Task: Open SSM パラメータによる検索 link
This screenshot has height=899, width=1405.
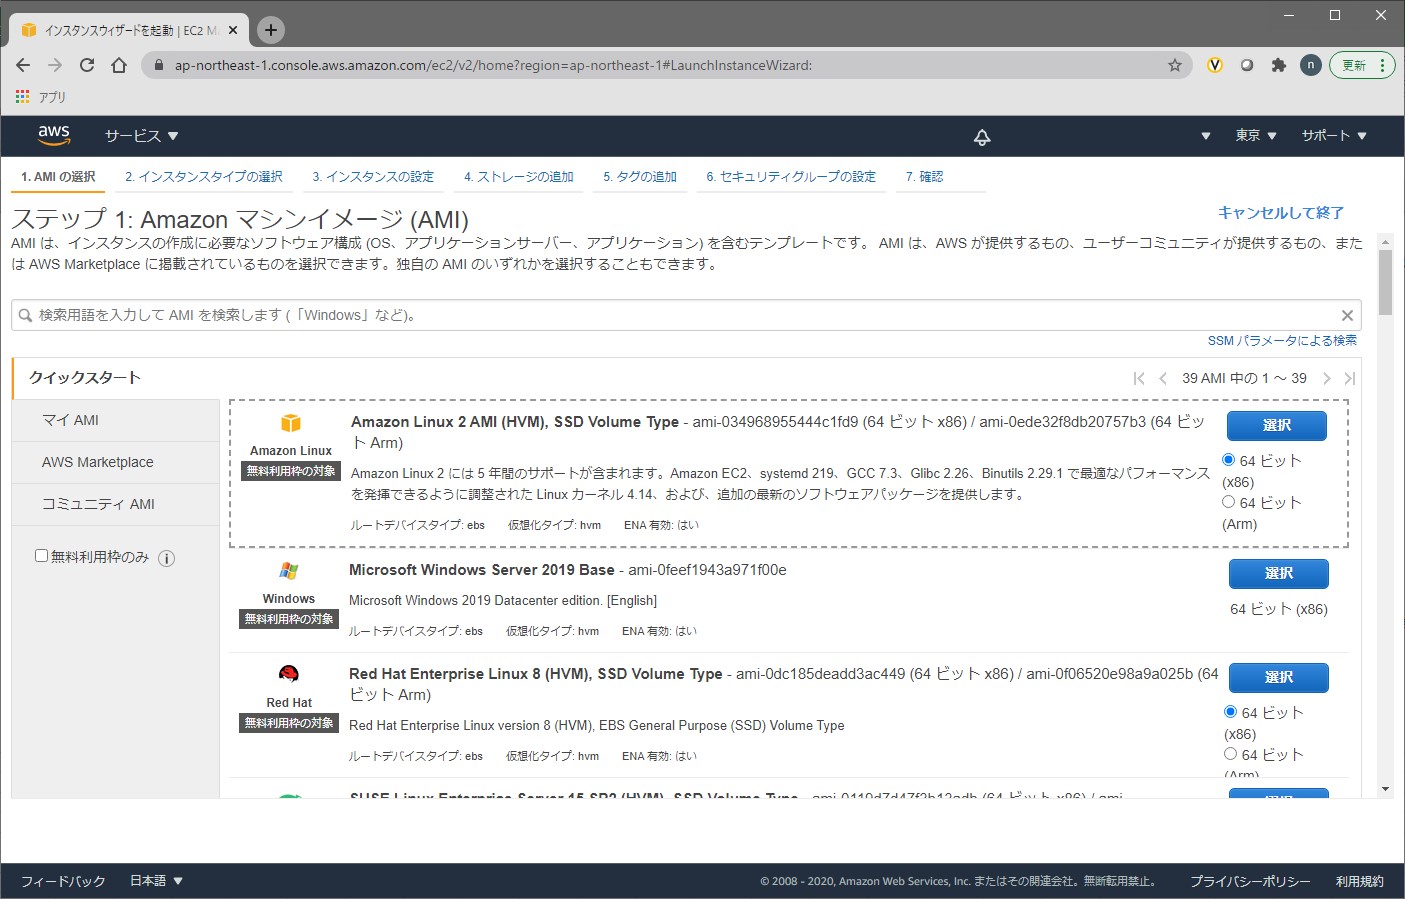Action: [x=1282, y=340]
